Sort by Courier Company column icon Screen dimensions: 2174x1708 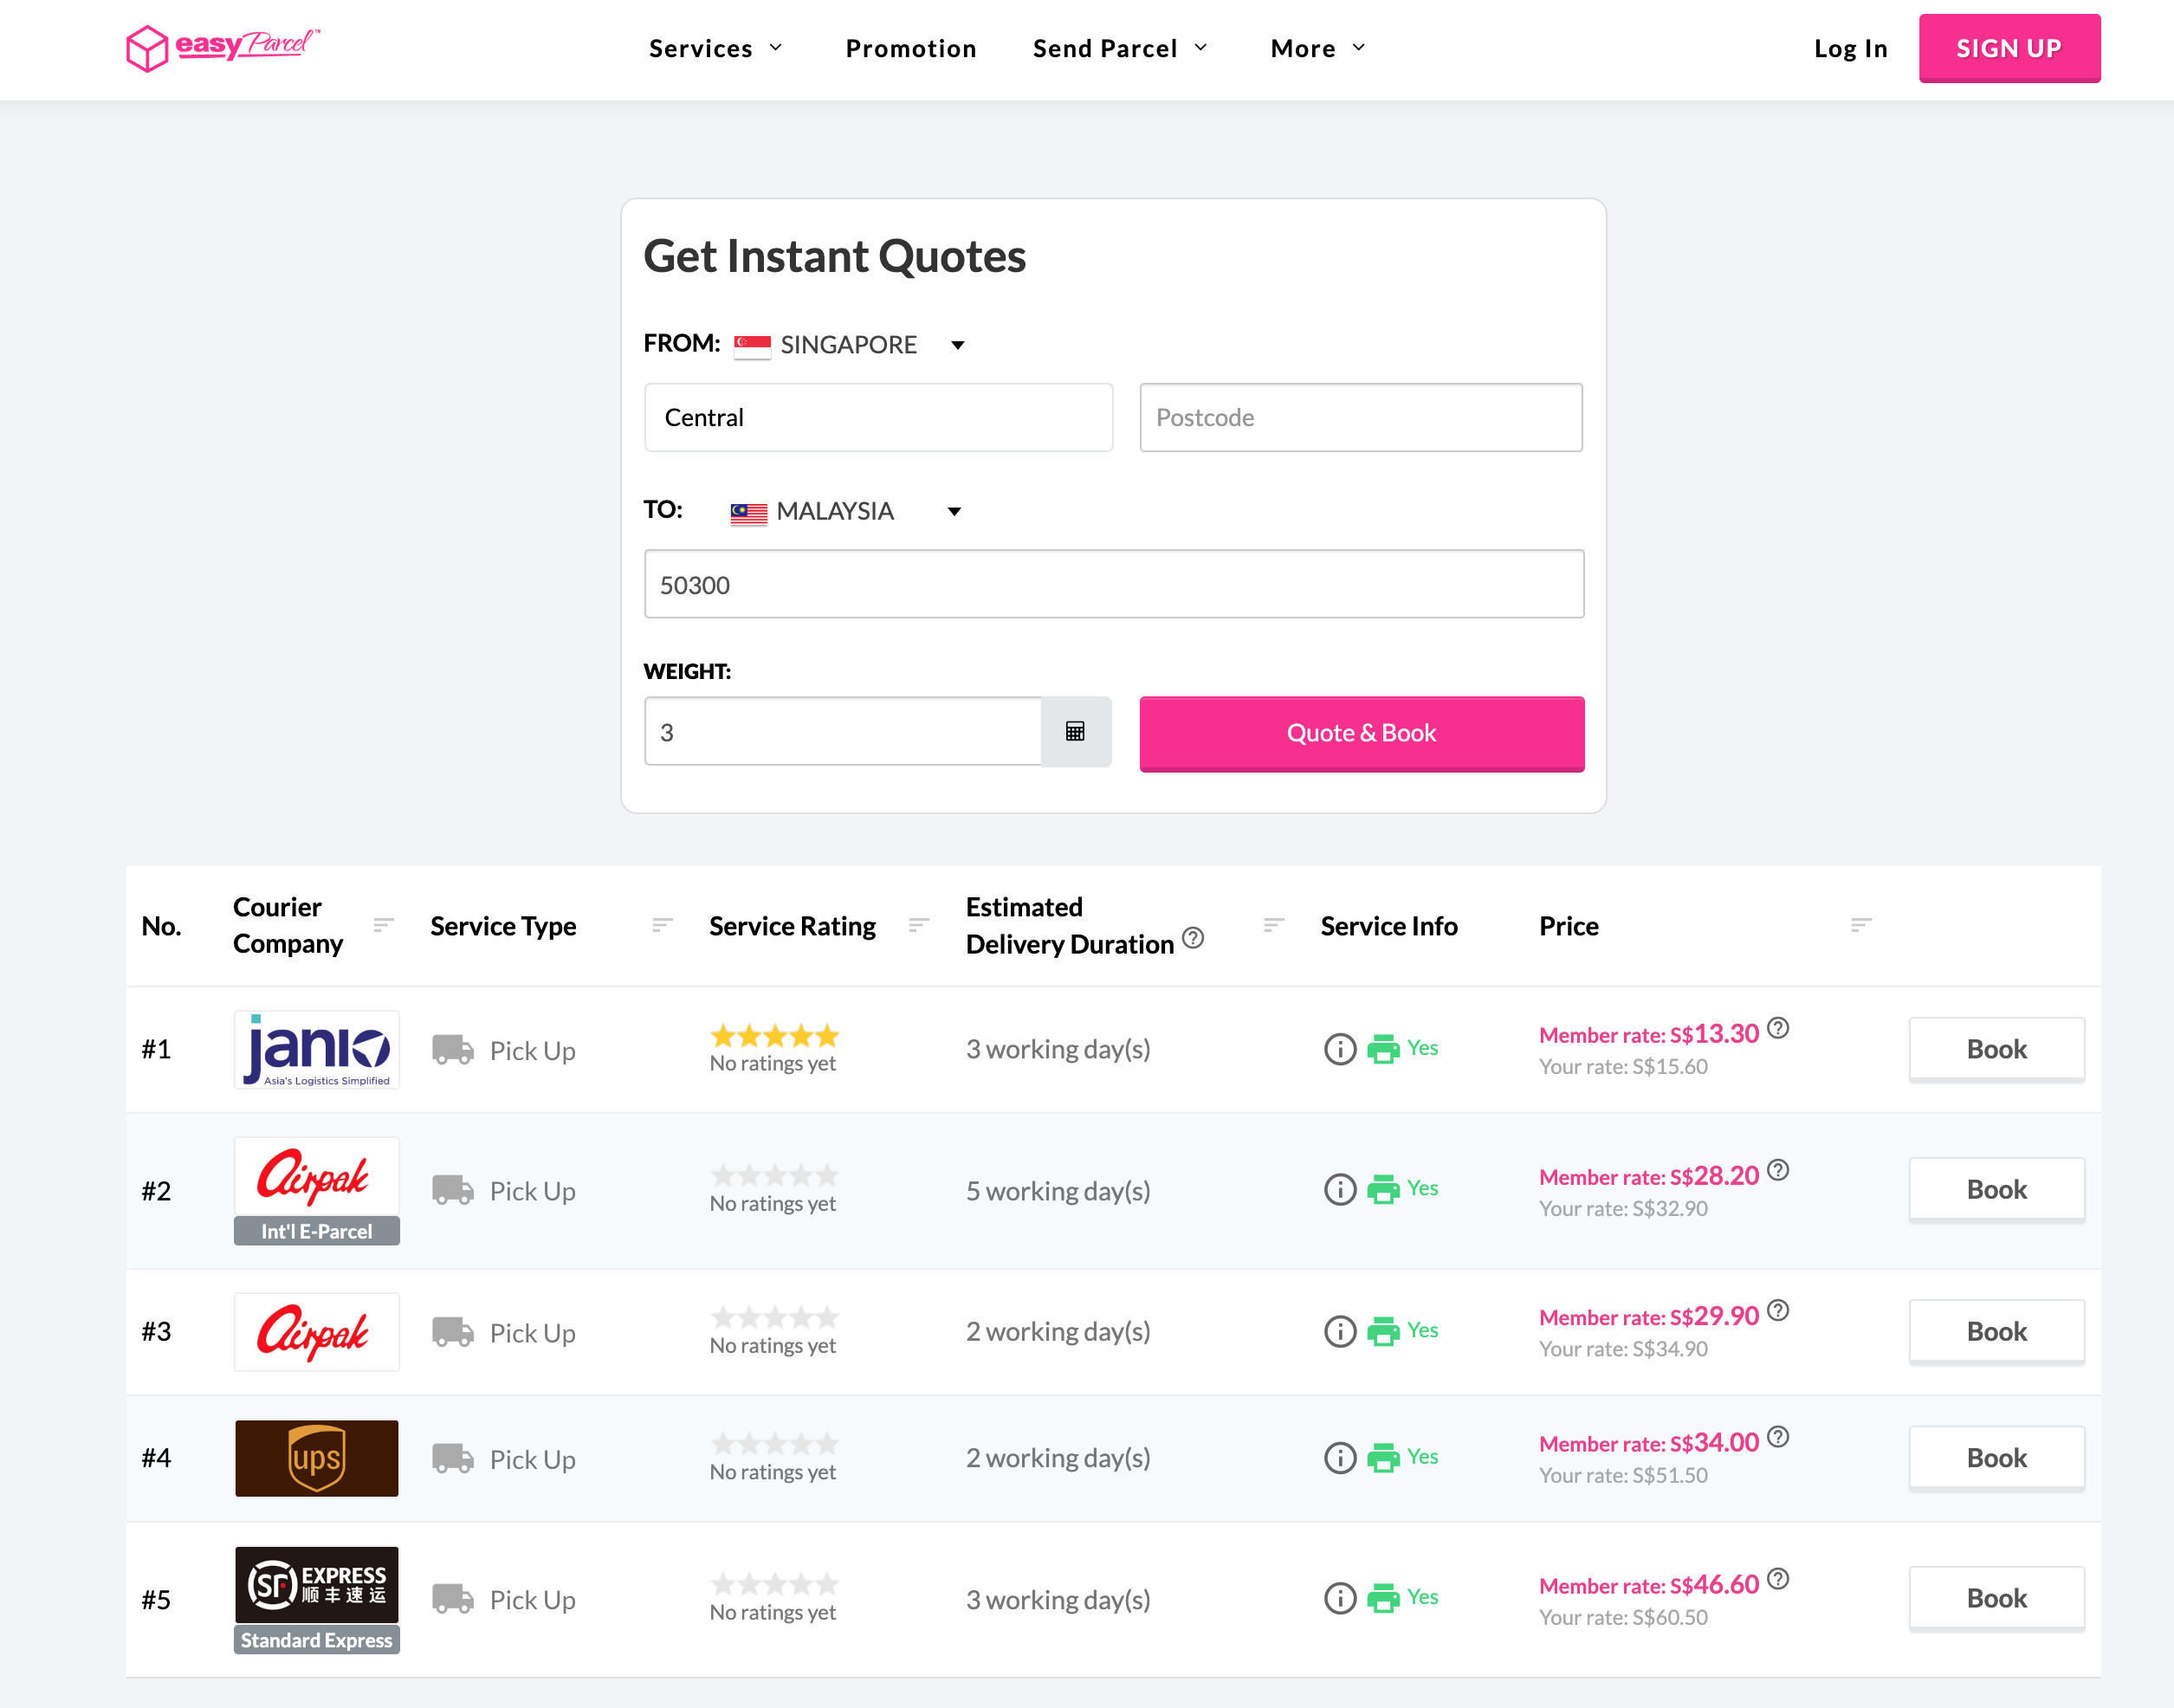point(383,925)
